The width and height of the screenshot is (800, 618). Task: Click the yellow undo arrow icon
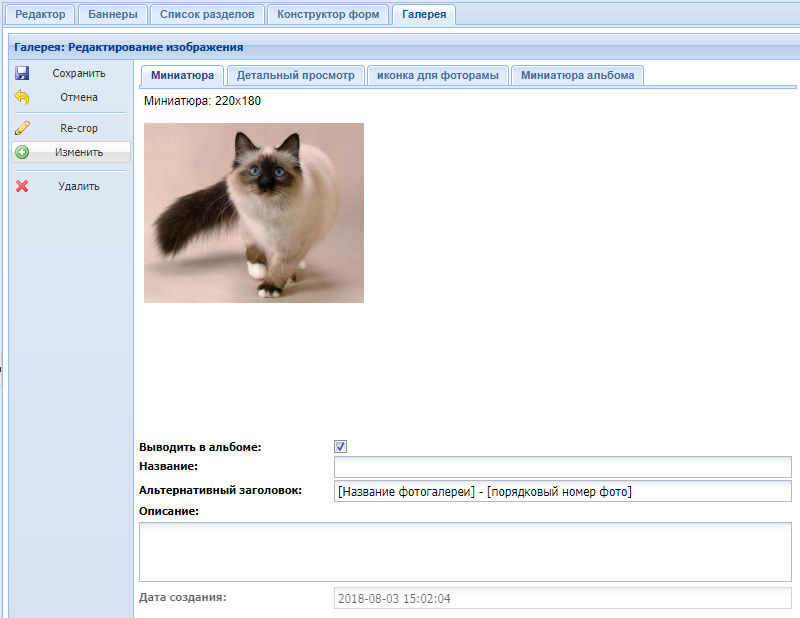pyautogui.click(x=22, y=97)
